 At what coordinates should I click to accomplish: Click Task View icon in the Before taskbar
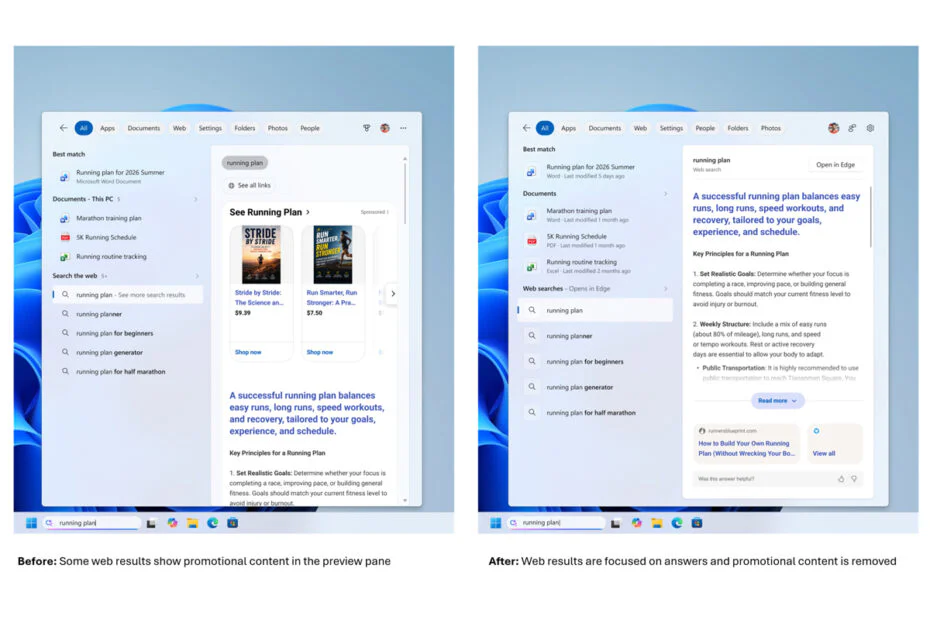point(151,523)
